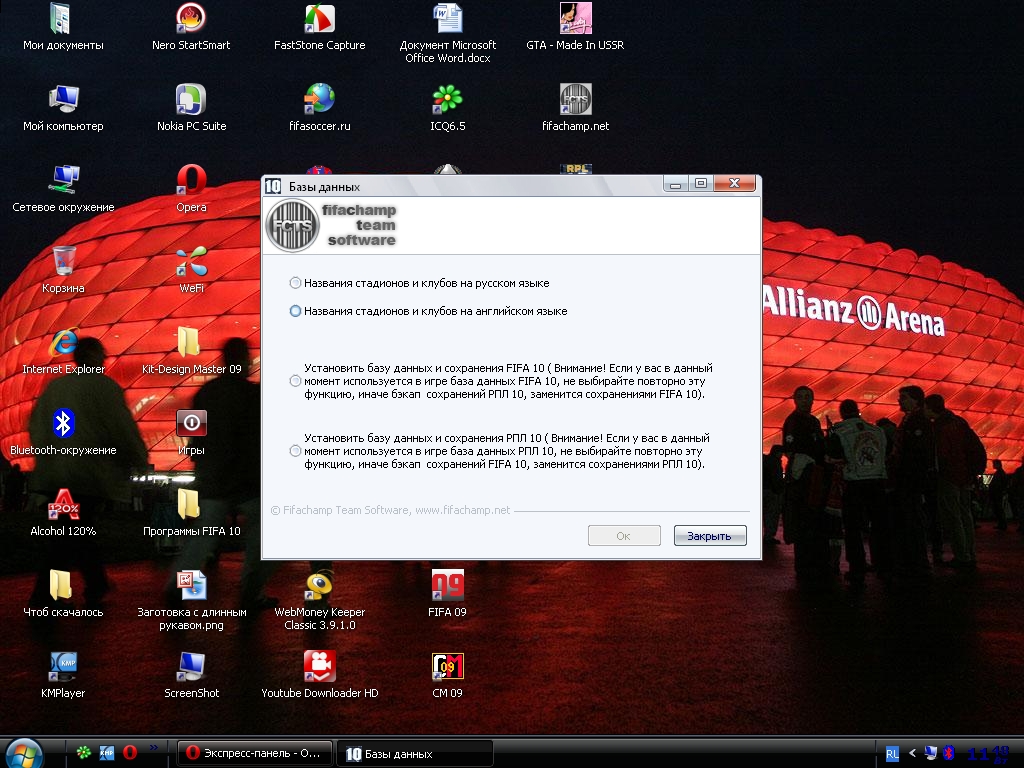Image resolution: width=1024 pixels, height=768 pixels.
Task: Switch to Базы данных taskbar button
Action: (415, 754)
